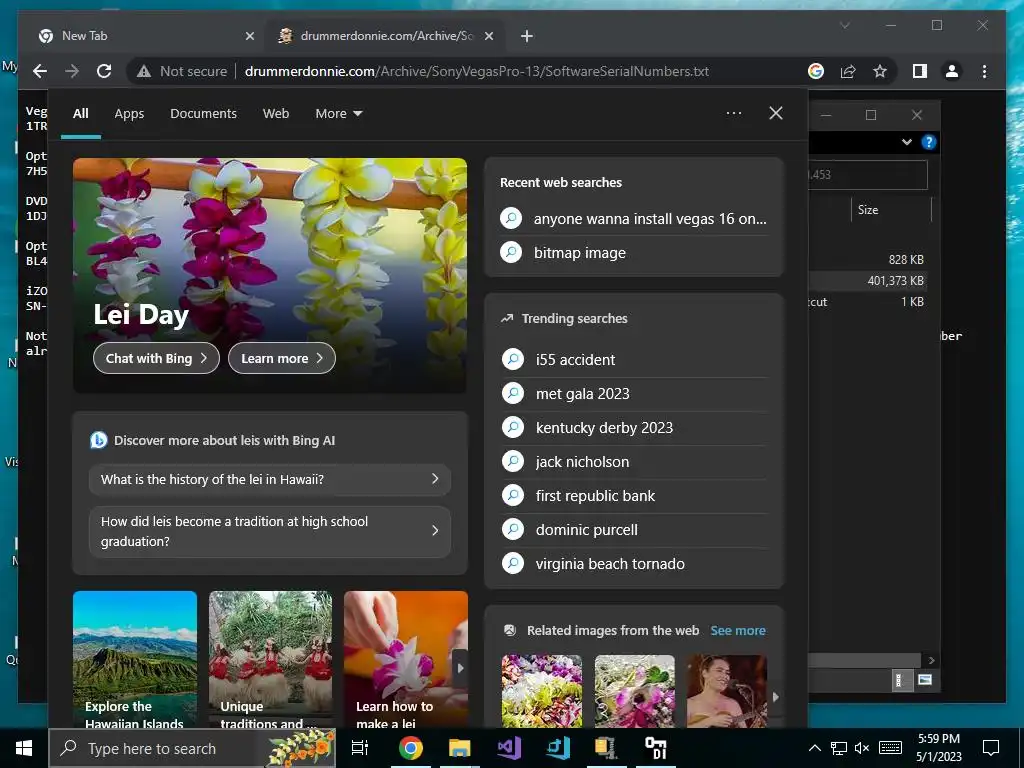
Task: Open Chrome profile avatar
Action: pyautogui.click(x=952, y=71)
